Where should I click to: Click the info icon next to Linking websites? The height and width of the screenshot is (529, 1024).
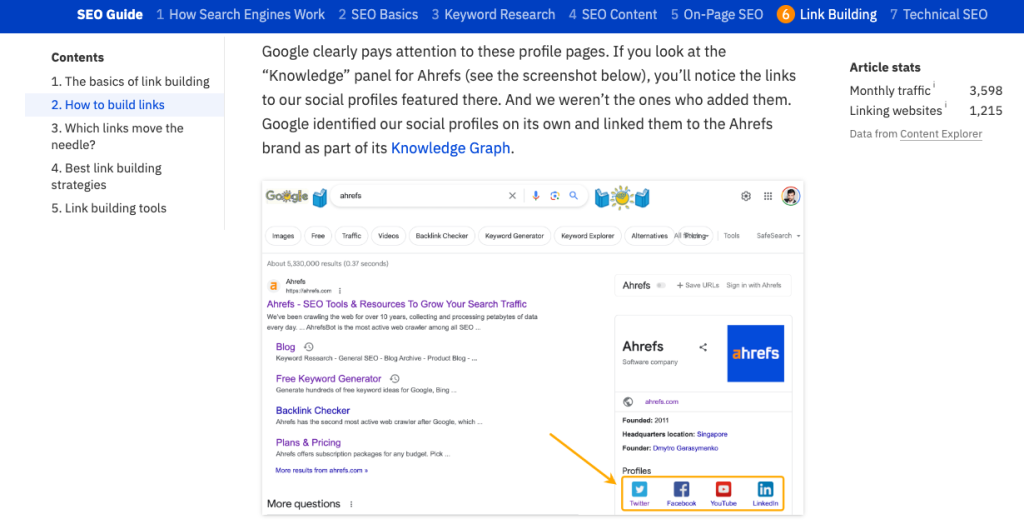tap(946, 105)
